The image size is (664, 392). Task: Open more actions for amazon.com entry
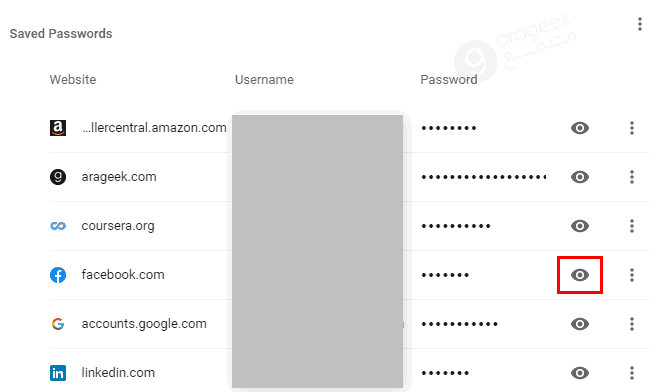(x=632, y=128)
